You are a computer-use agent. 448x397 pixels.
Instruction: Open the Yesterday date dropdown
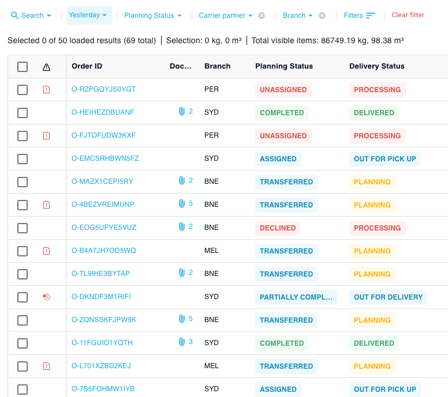(x=89, y=15)
